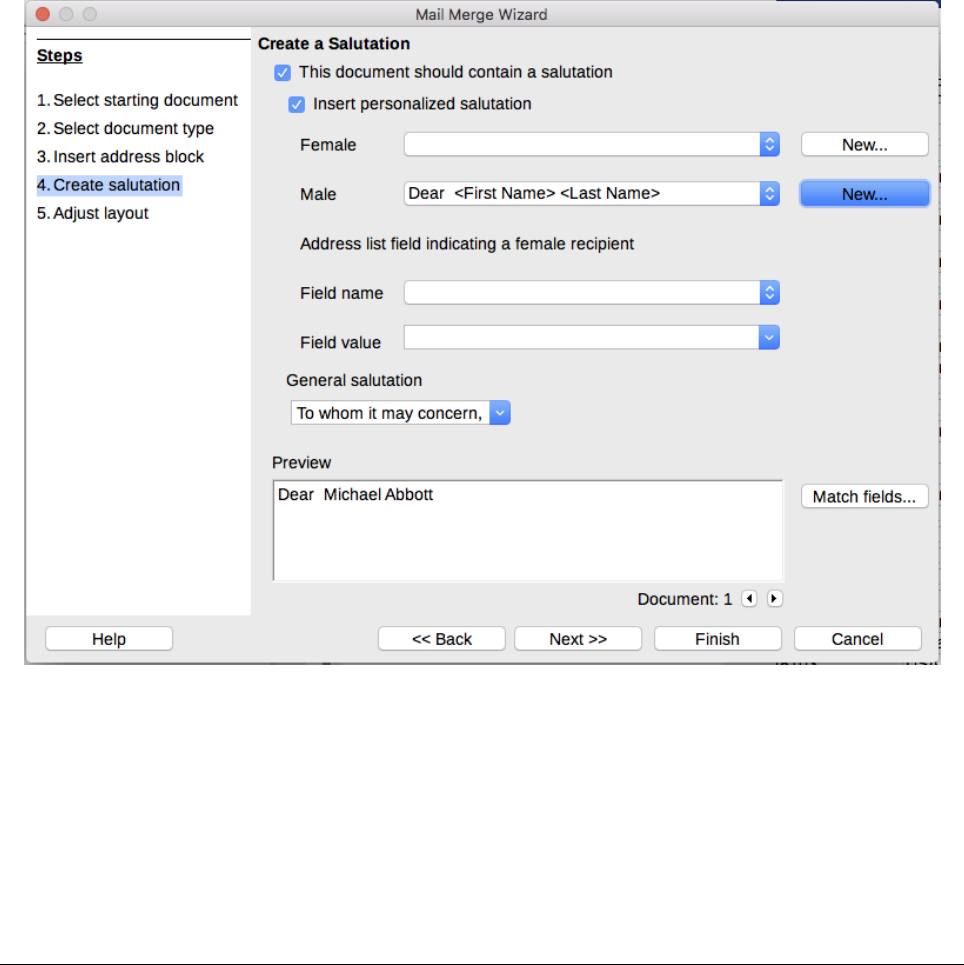Click the Help button
Viewport: 964px width, 965px height.
pos(109,639)
